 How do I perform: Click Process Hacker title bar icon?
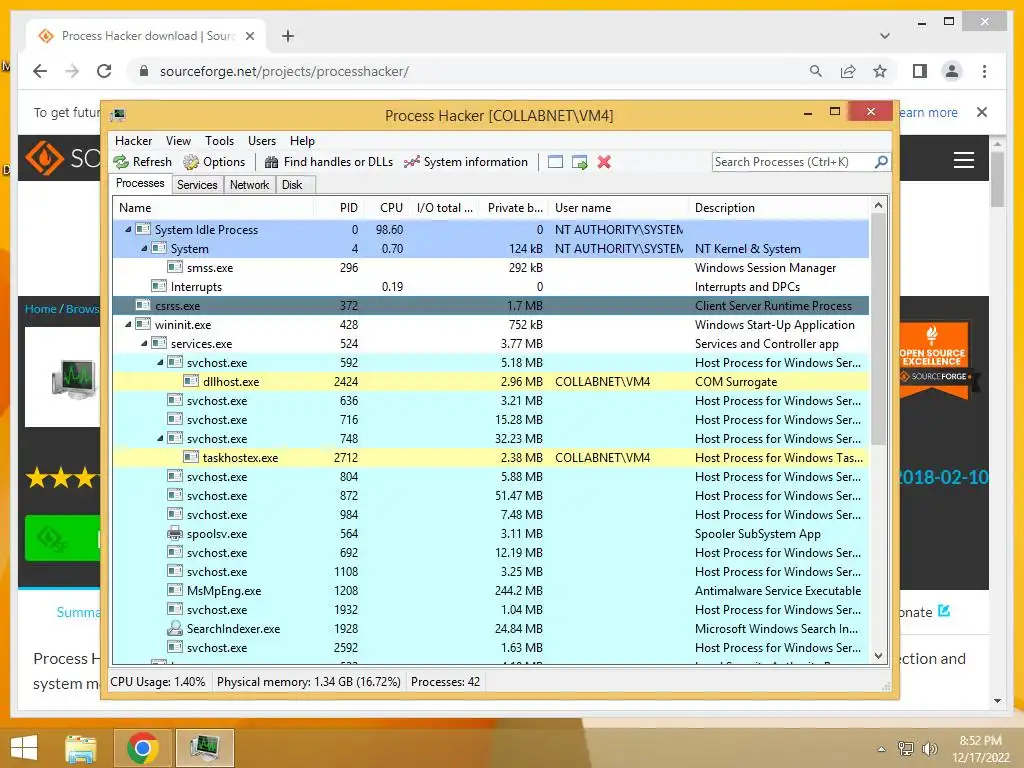click(118, 116)
